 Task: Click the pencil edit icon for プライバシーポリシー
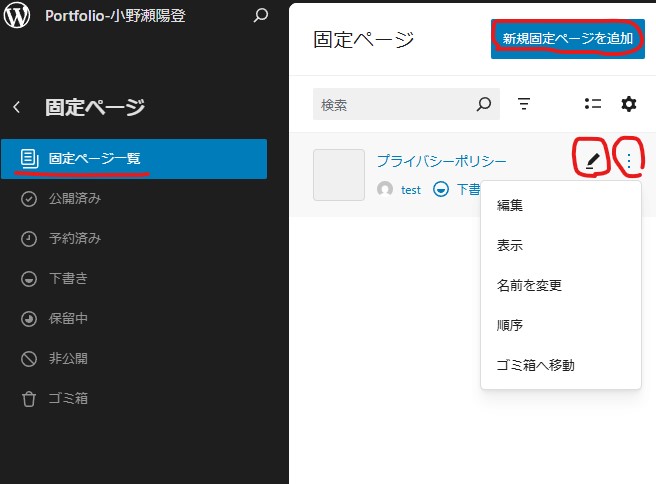tap(592, 160)
